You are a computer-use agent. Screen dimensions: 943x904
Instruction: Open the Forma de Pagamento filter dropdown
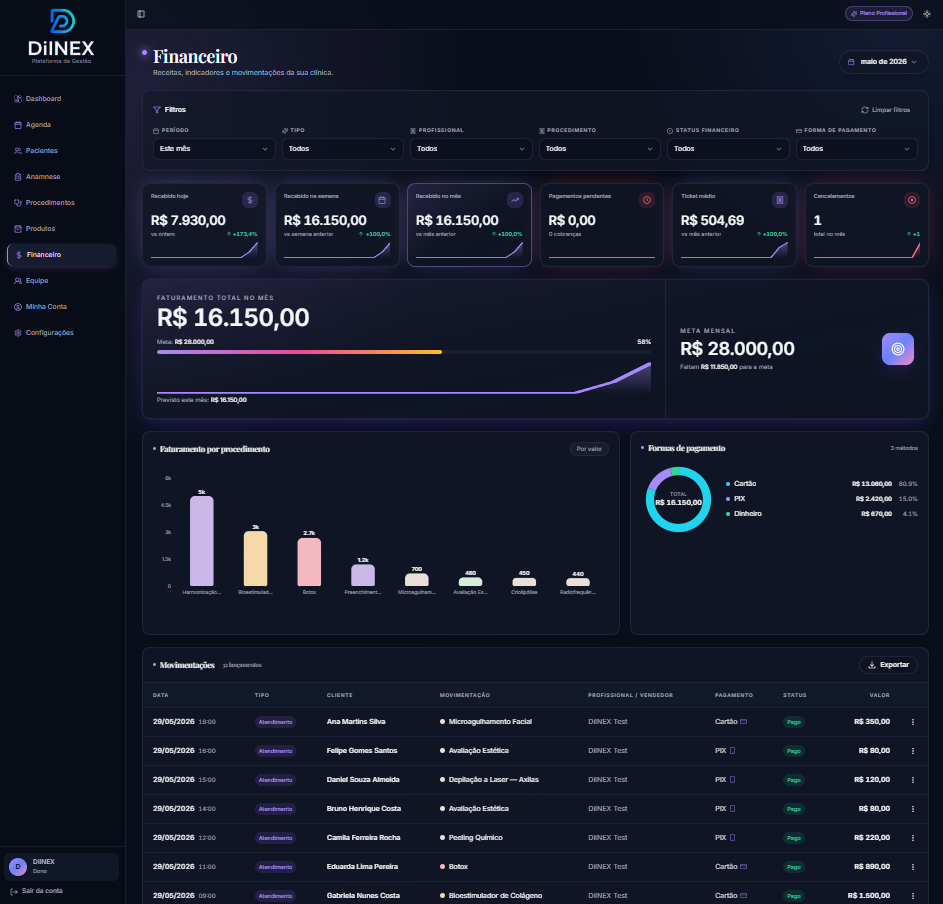(856, 149)
